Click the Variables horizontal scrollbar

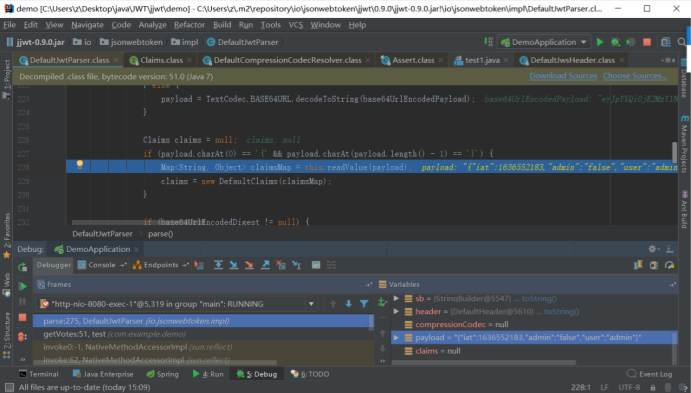(x=483, y=363)
